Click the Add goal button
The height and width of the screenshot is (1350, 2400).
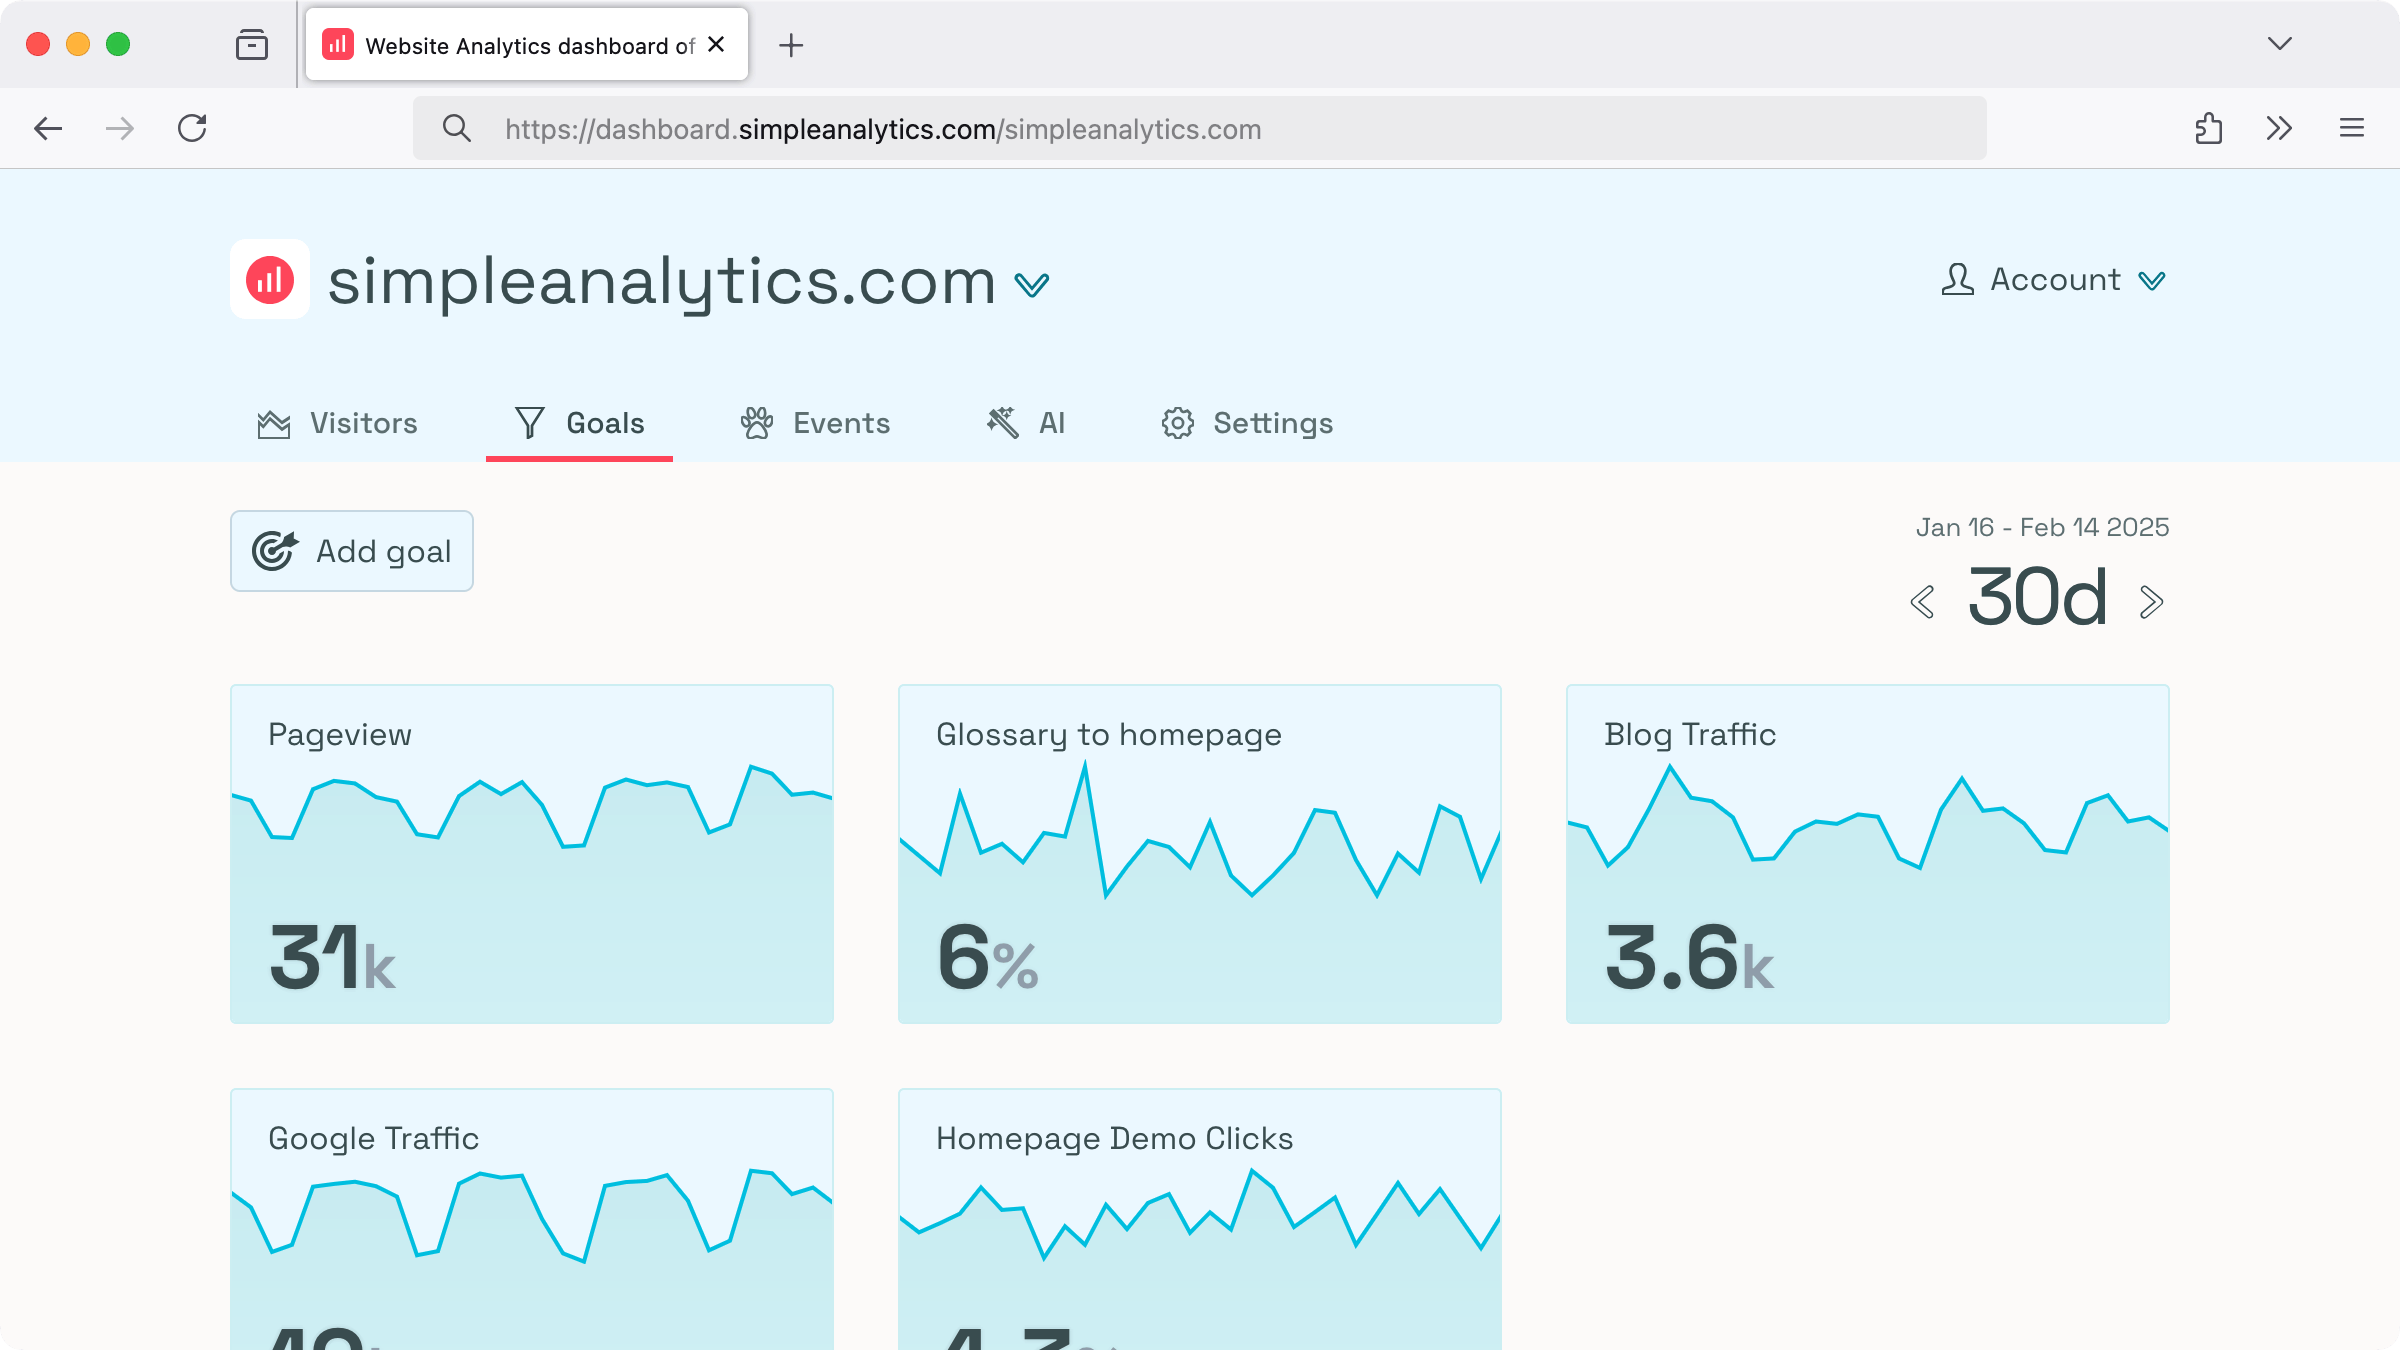coord(352,551)
